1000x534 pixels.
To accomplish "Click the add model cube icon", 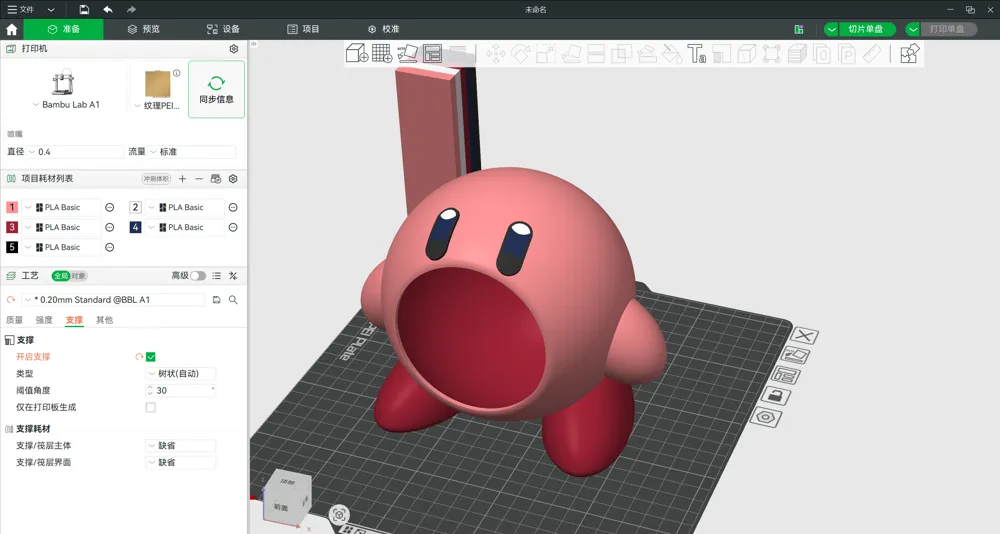I will 357,54.
